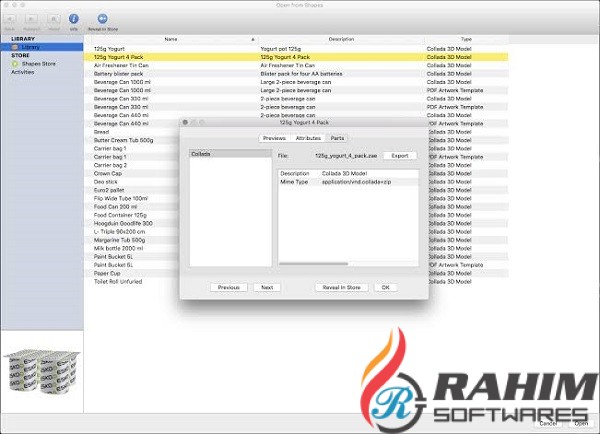Select the Bread row
Image resolution: width=600 pixels, height=434 pixels.
132,132
